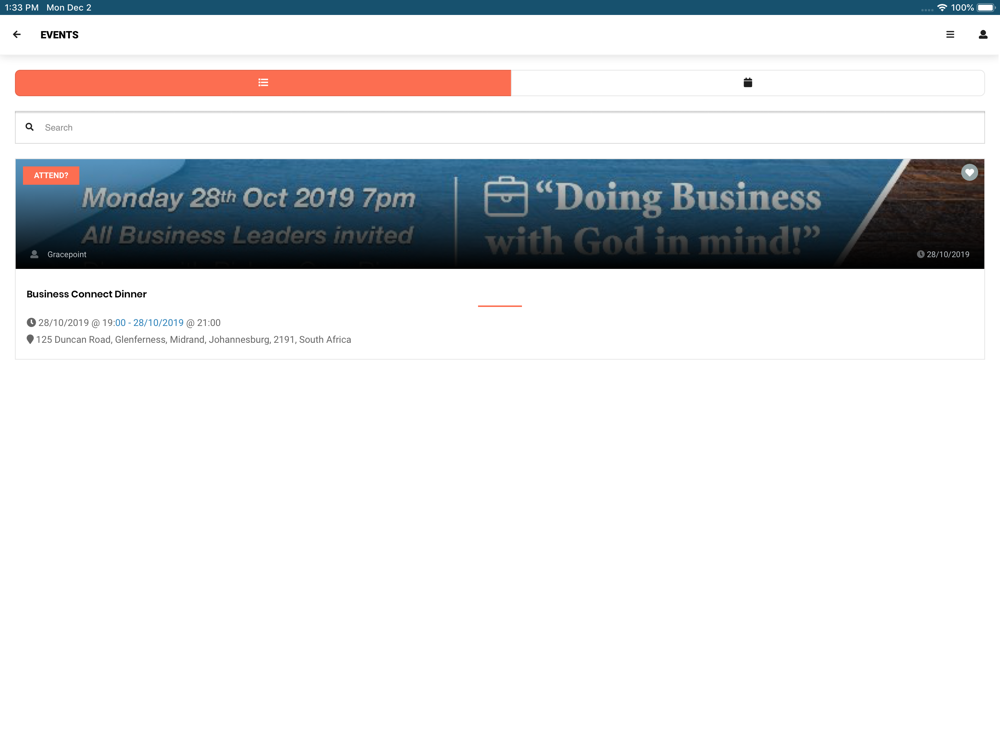Open the Business Connect Dinner title
The image size is (1000, 750).
pos(87,294)
